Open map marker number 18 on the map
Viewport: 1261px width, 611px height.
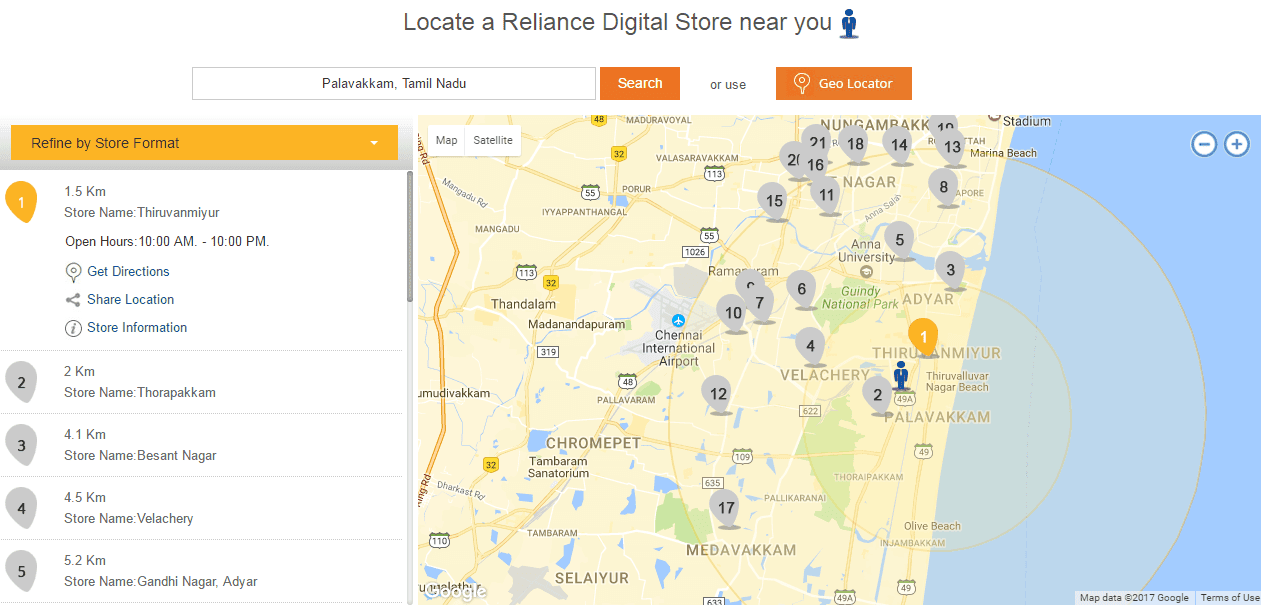tap(854, 143)
